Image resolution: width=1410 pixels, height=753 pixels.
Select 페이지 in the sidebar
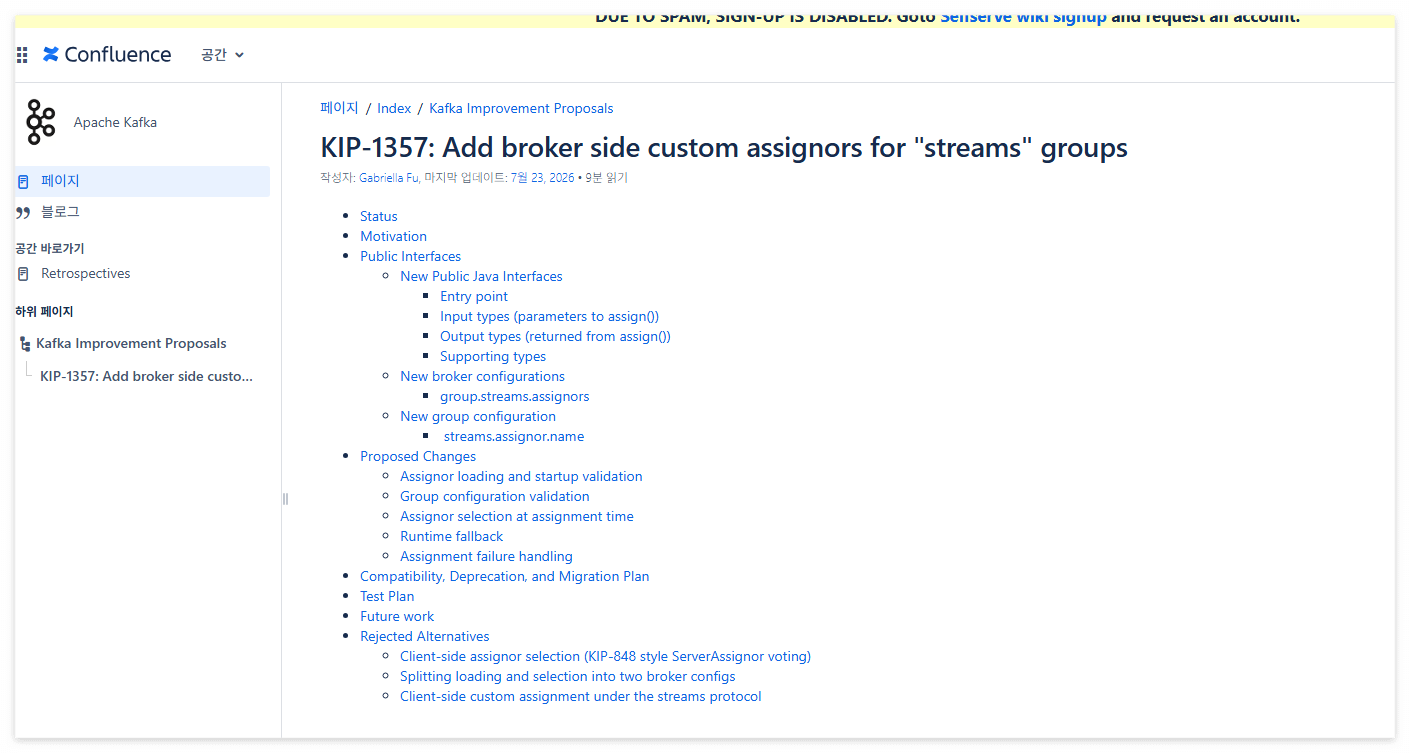(142, 181)
